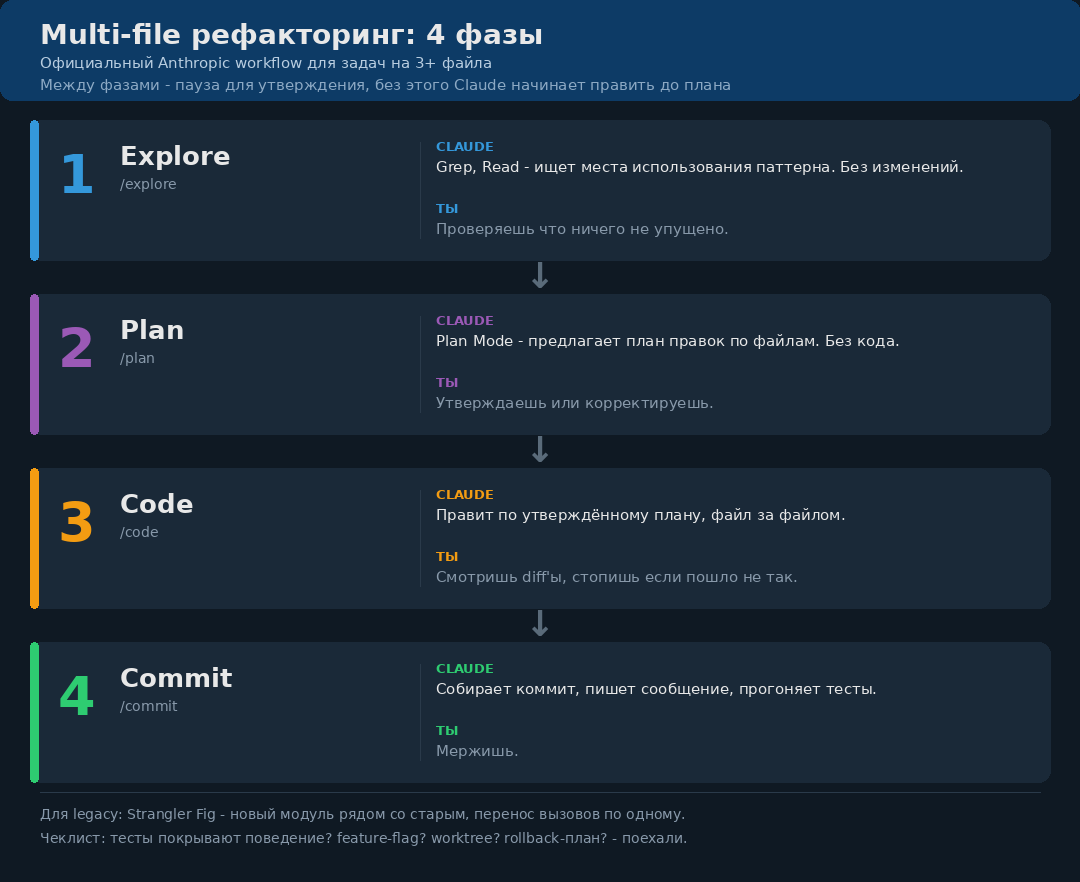The image size is (1080, 882).
Task: Click the footer line "Для legacy: Strangler Fig"
Action: pos(362,815)
